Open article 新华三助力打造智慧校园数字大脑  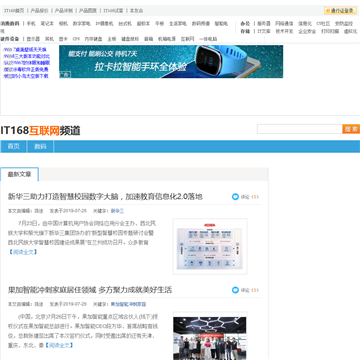tap(105, 197)
